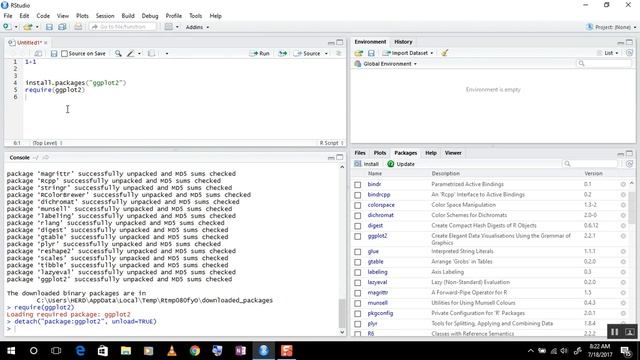Open the Global Environment dropdown
Image resolution: width=640 pixels, height=360 pixels.
click(386, 64)
